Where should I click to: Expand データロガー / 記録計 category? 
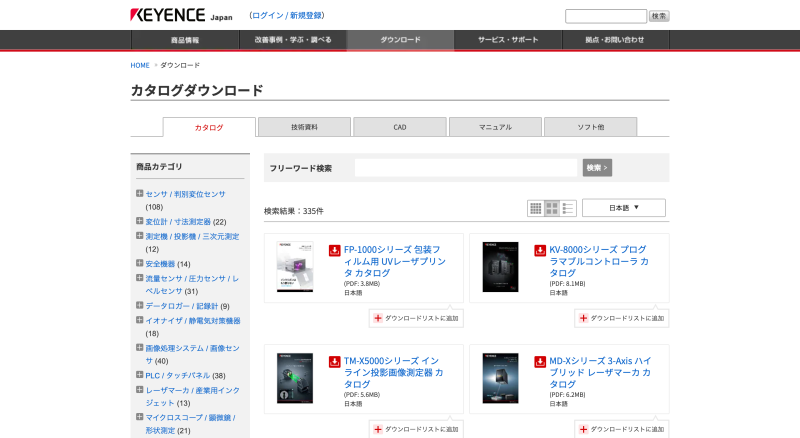tap(139, 305)
